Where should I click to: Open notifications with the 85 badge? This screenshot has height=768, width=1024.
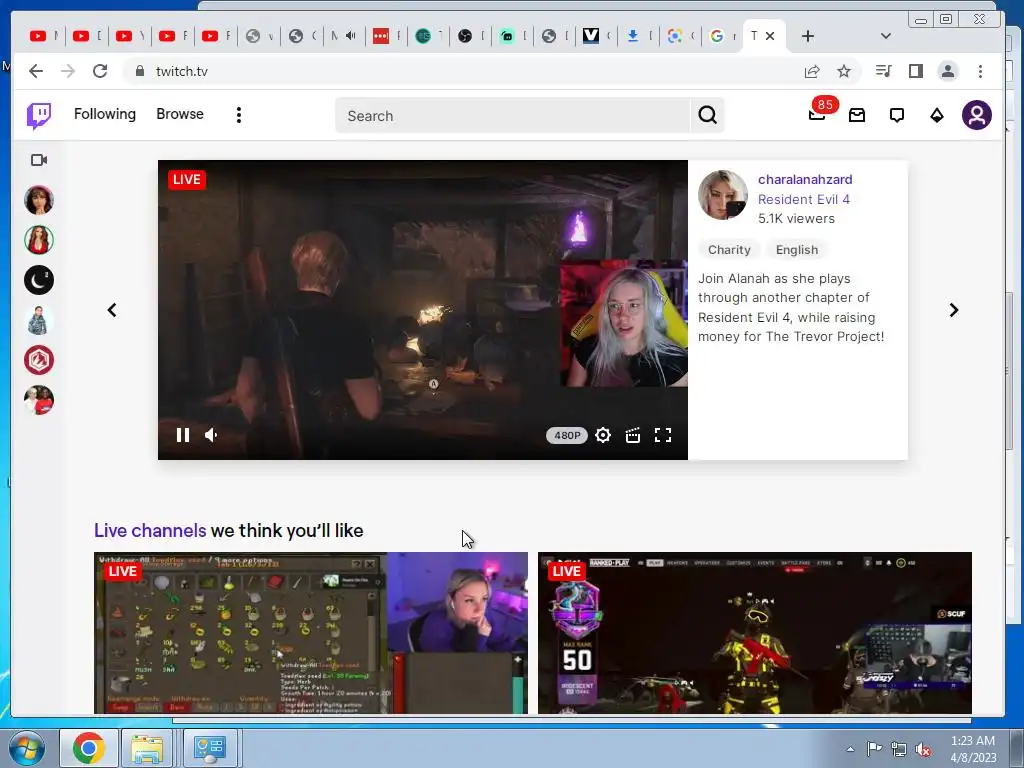[x=818, y=112]
